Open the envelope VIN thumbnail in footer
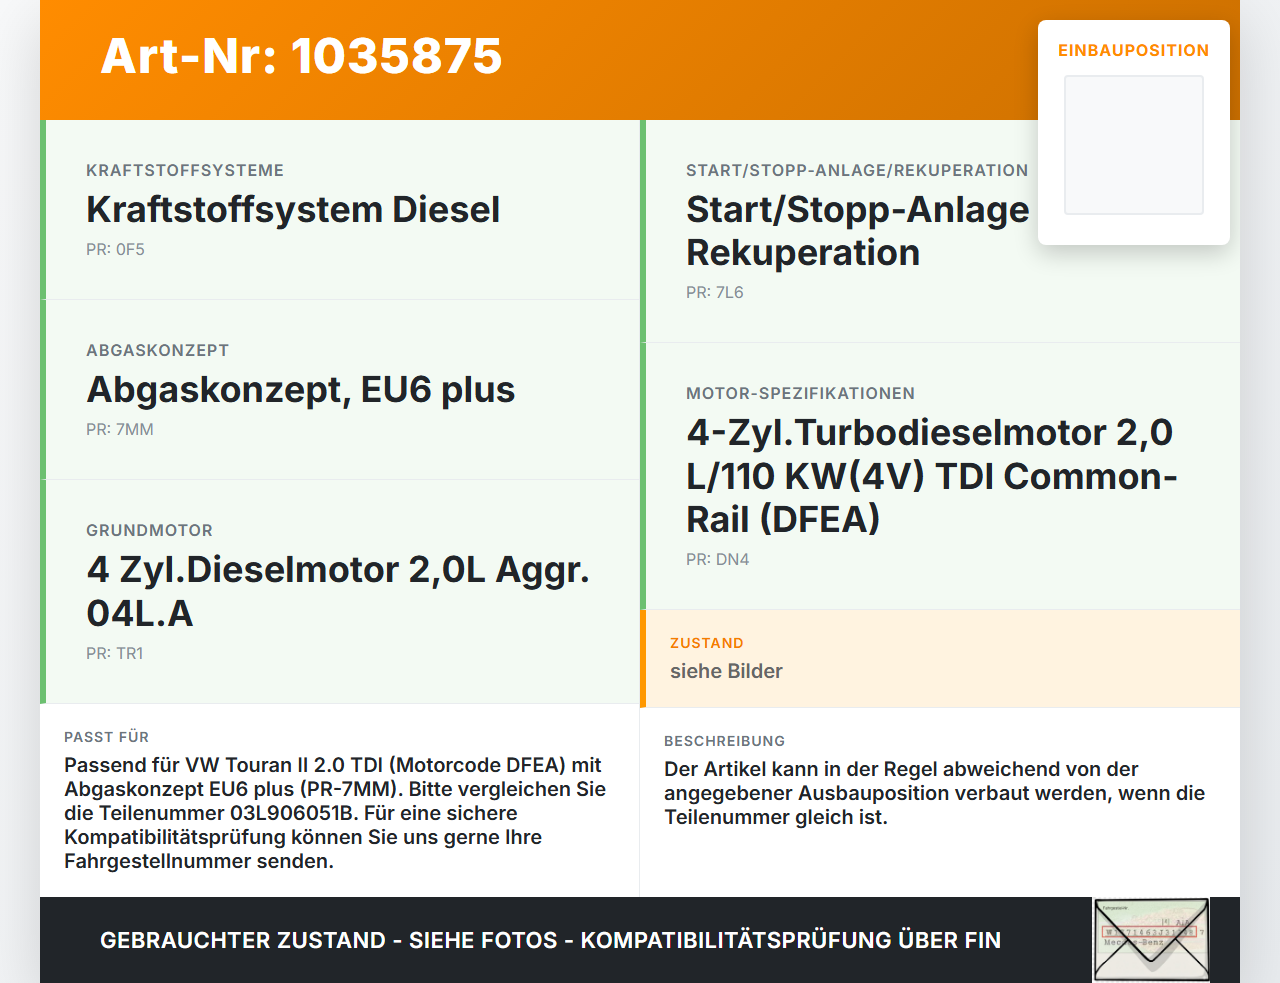 pyautogui.click(x=1151, y=940)
